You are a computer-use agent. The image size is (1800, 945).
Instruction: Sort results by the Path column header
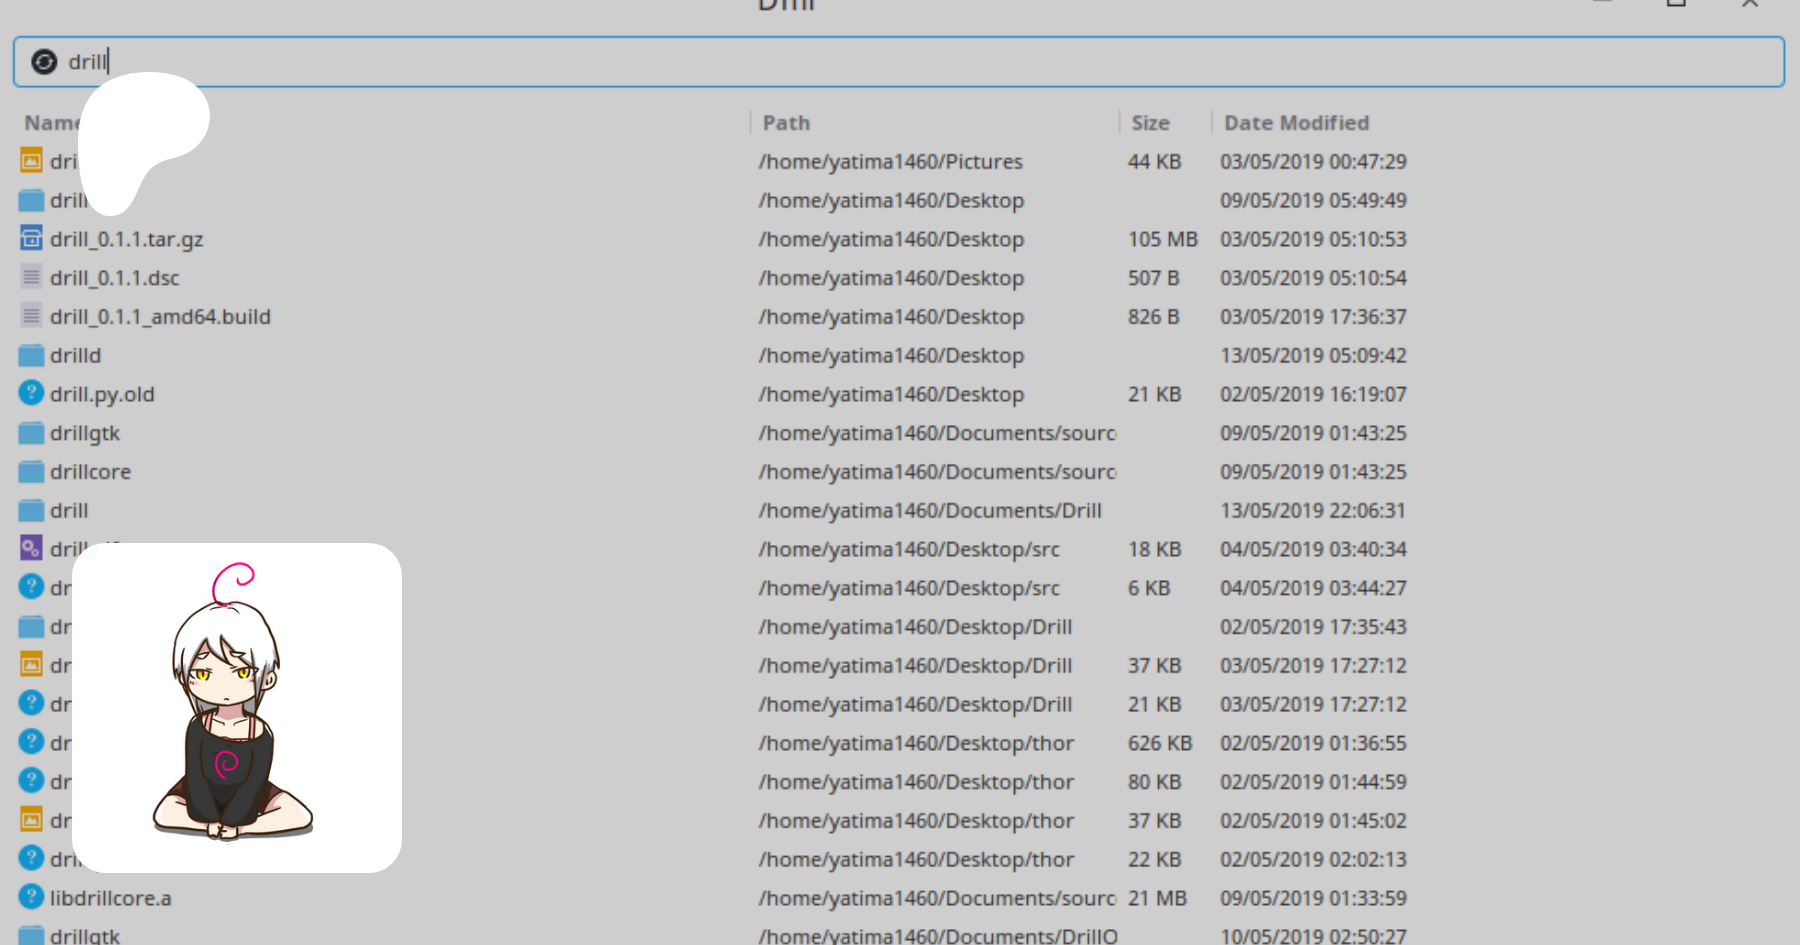(x=786, y=123)
